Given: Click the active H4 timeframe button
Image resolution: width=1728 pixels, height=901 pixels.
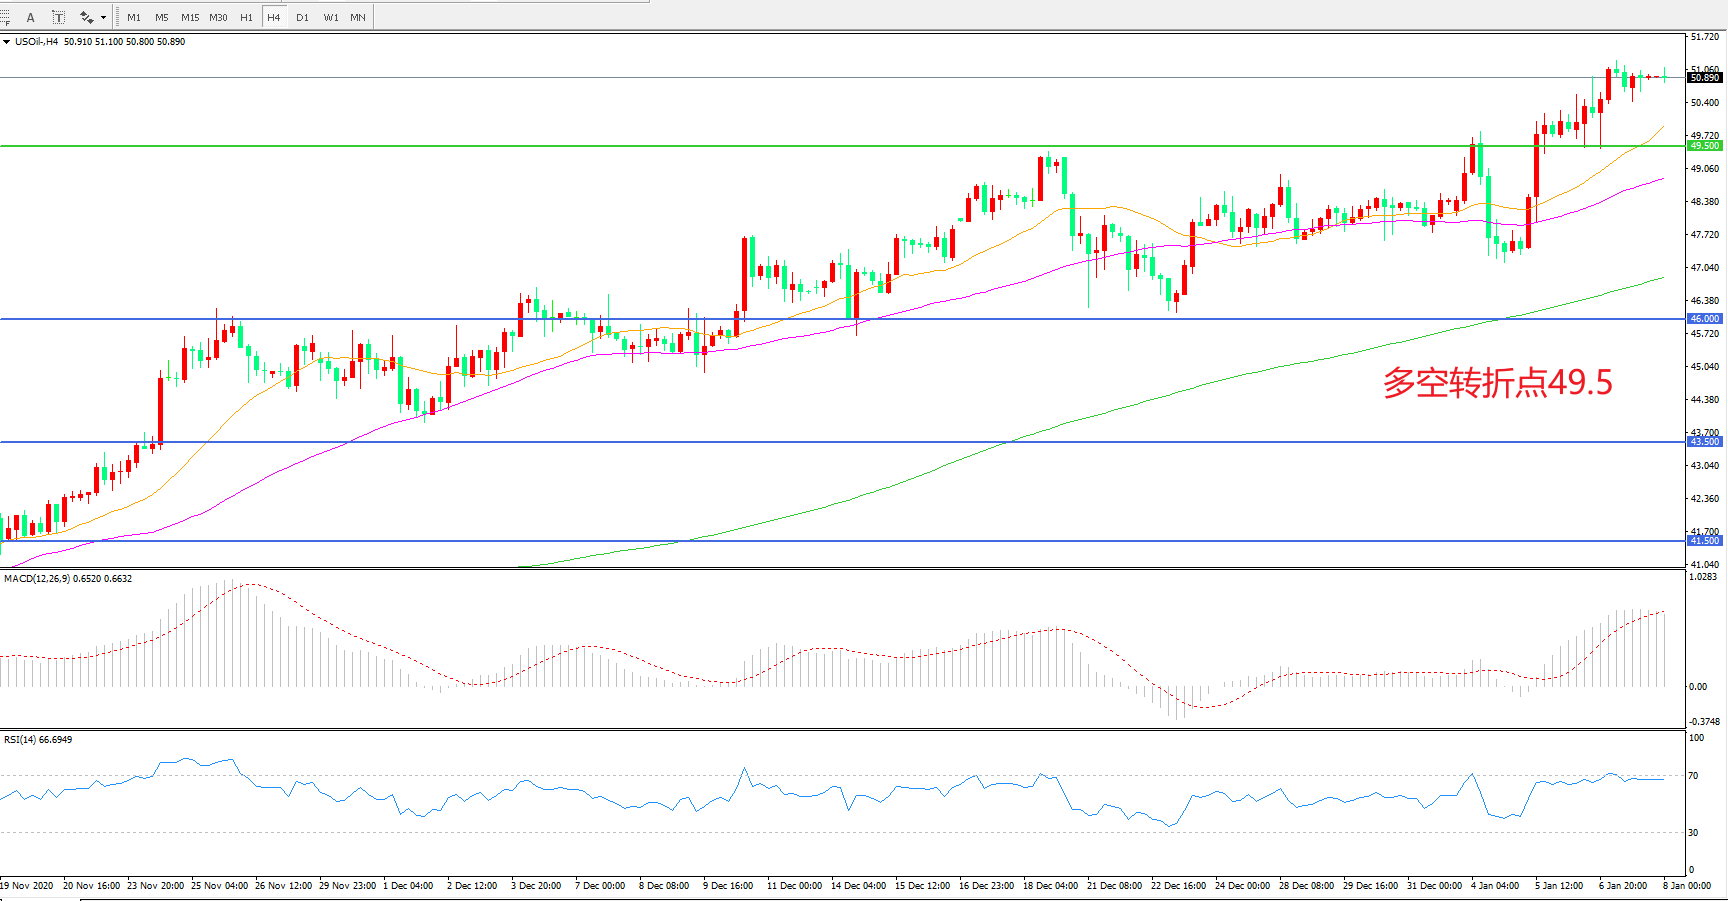Looking at the screenshot, I should click(x=273, y=17).
